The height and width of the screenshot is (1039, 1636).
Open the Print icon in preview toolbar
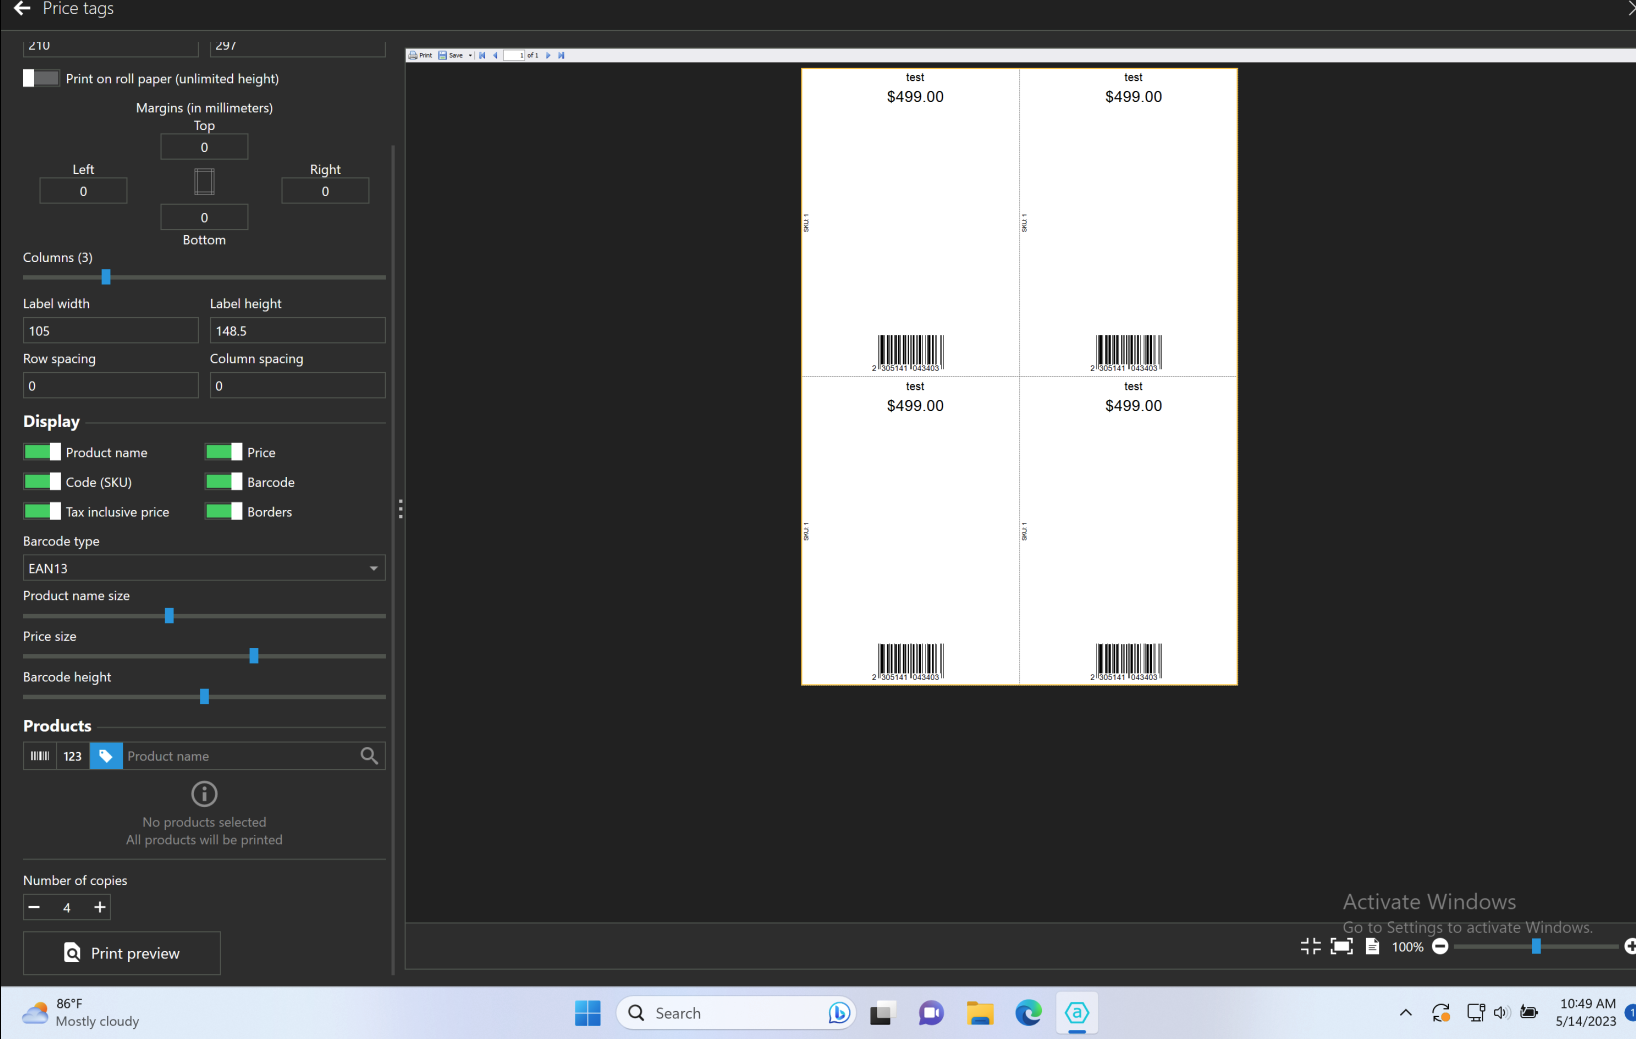point(414,55)
